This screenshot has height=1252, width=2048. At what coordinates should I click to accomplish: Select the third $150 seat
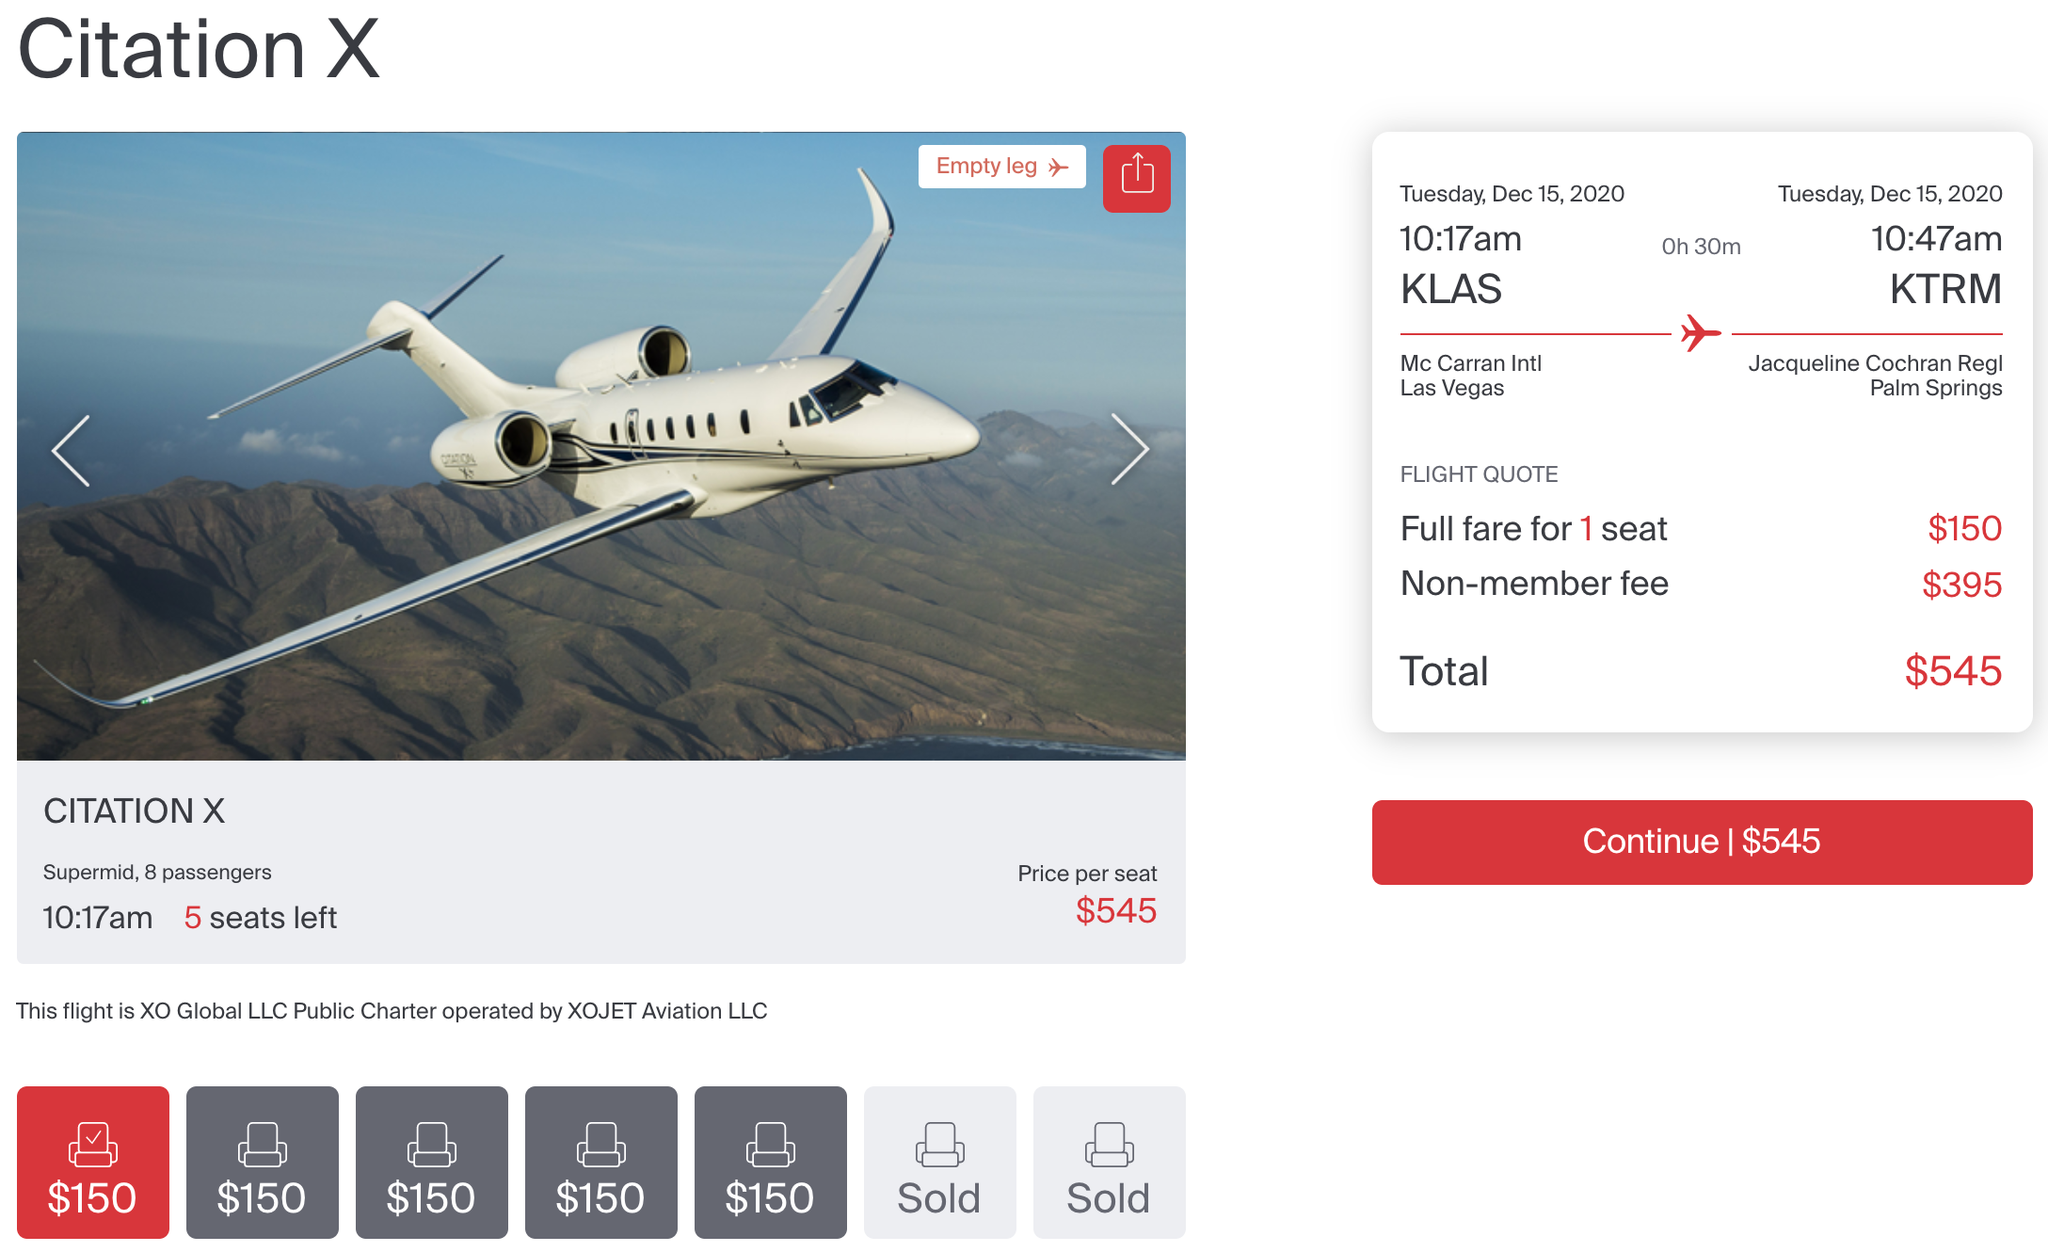(x=431, y=1163)
